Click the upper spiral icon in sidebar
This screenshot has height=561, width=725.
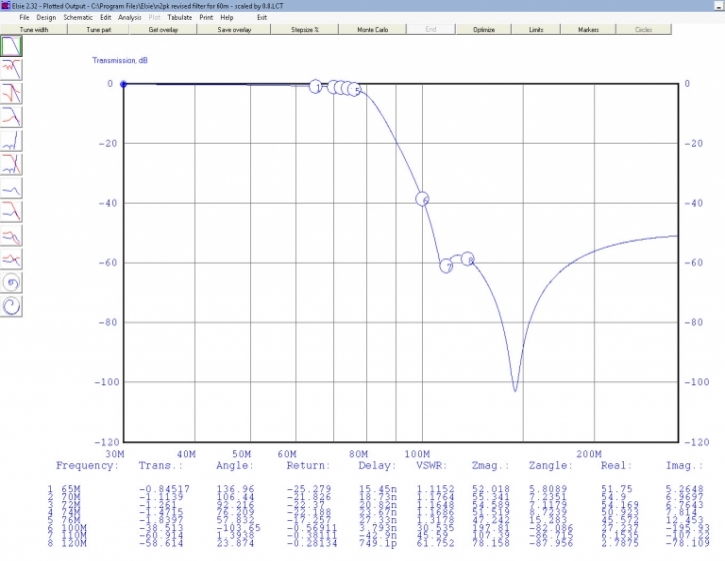click(x=12, y=283)
